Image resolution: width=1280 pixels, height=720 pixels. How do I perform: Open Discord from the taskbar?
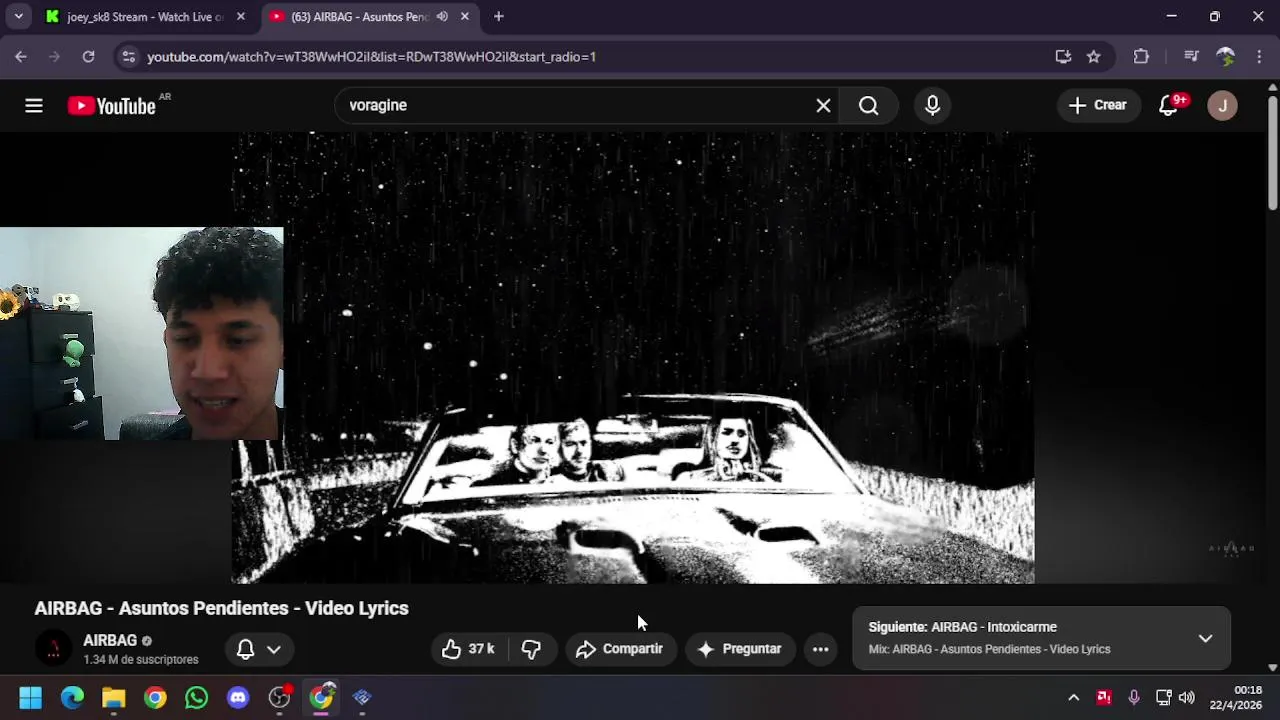click(x=238, y=697)
